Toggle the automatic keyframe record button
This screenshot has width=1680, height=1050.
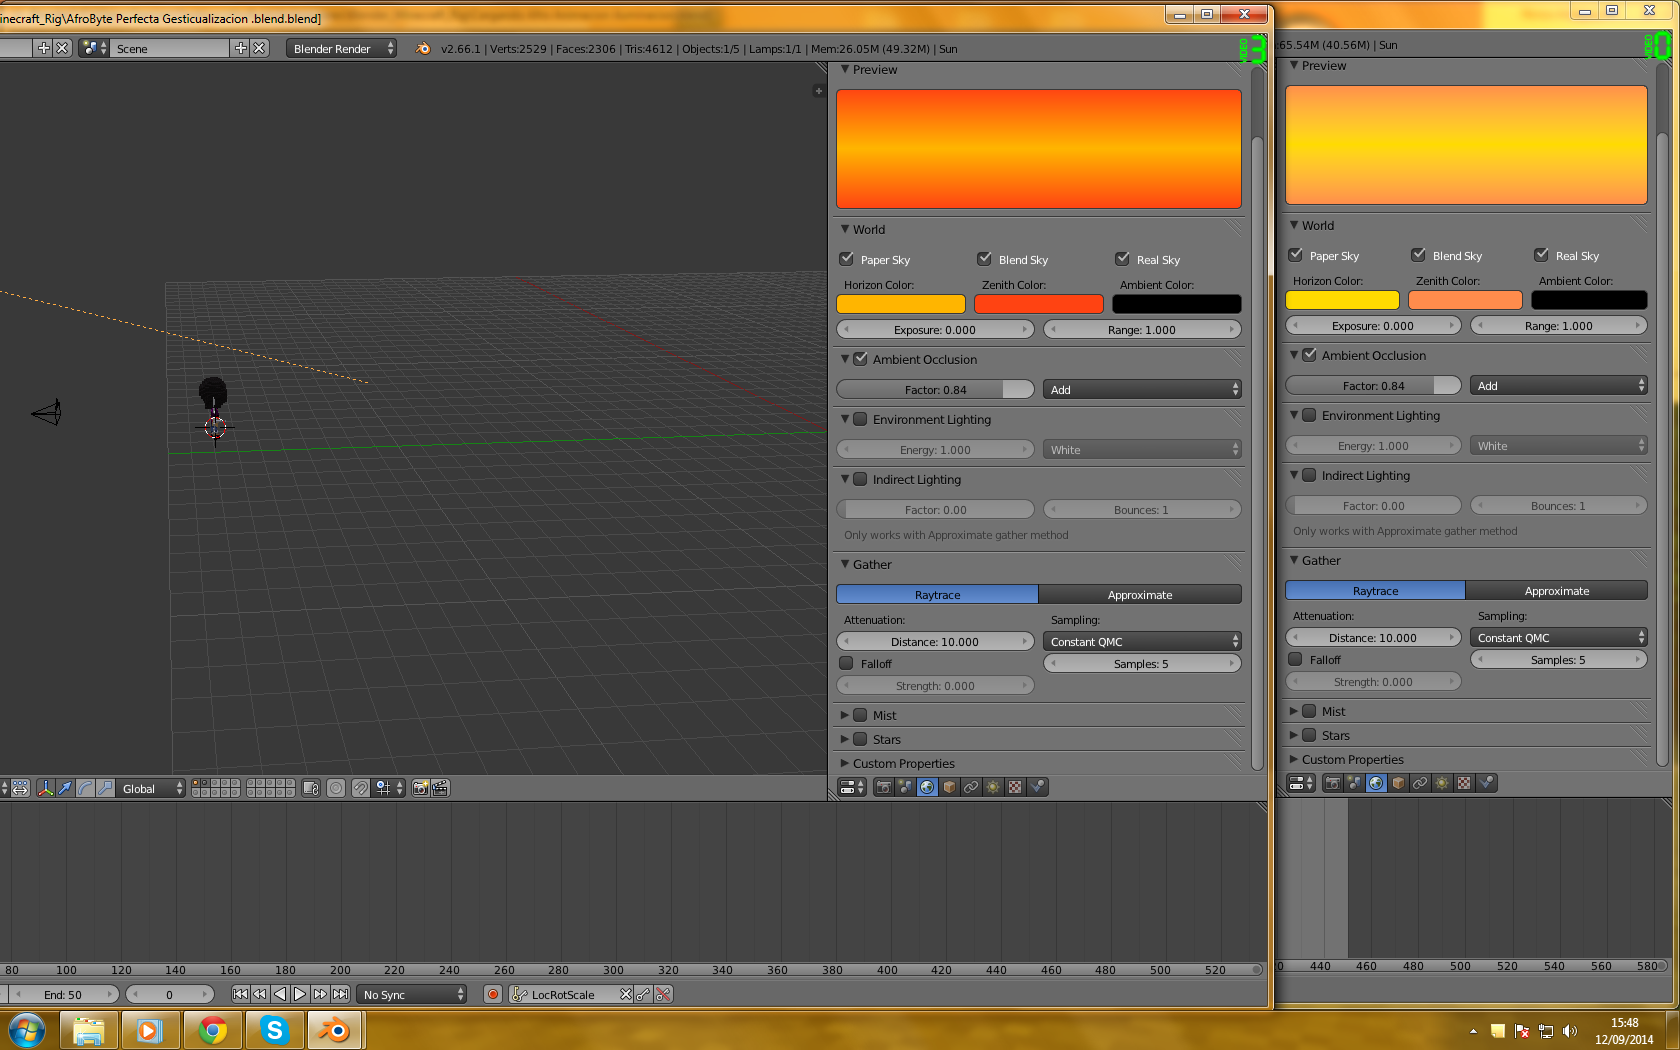(x=492, y=994)
